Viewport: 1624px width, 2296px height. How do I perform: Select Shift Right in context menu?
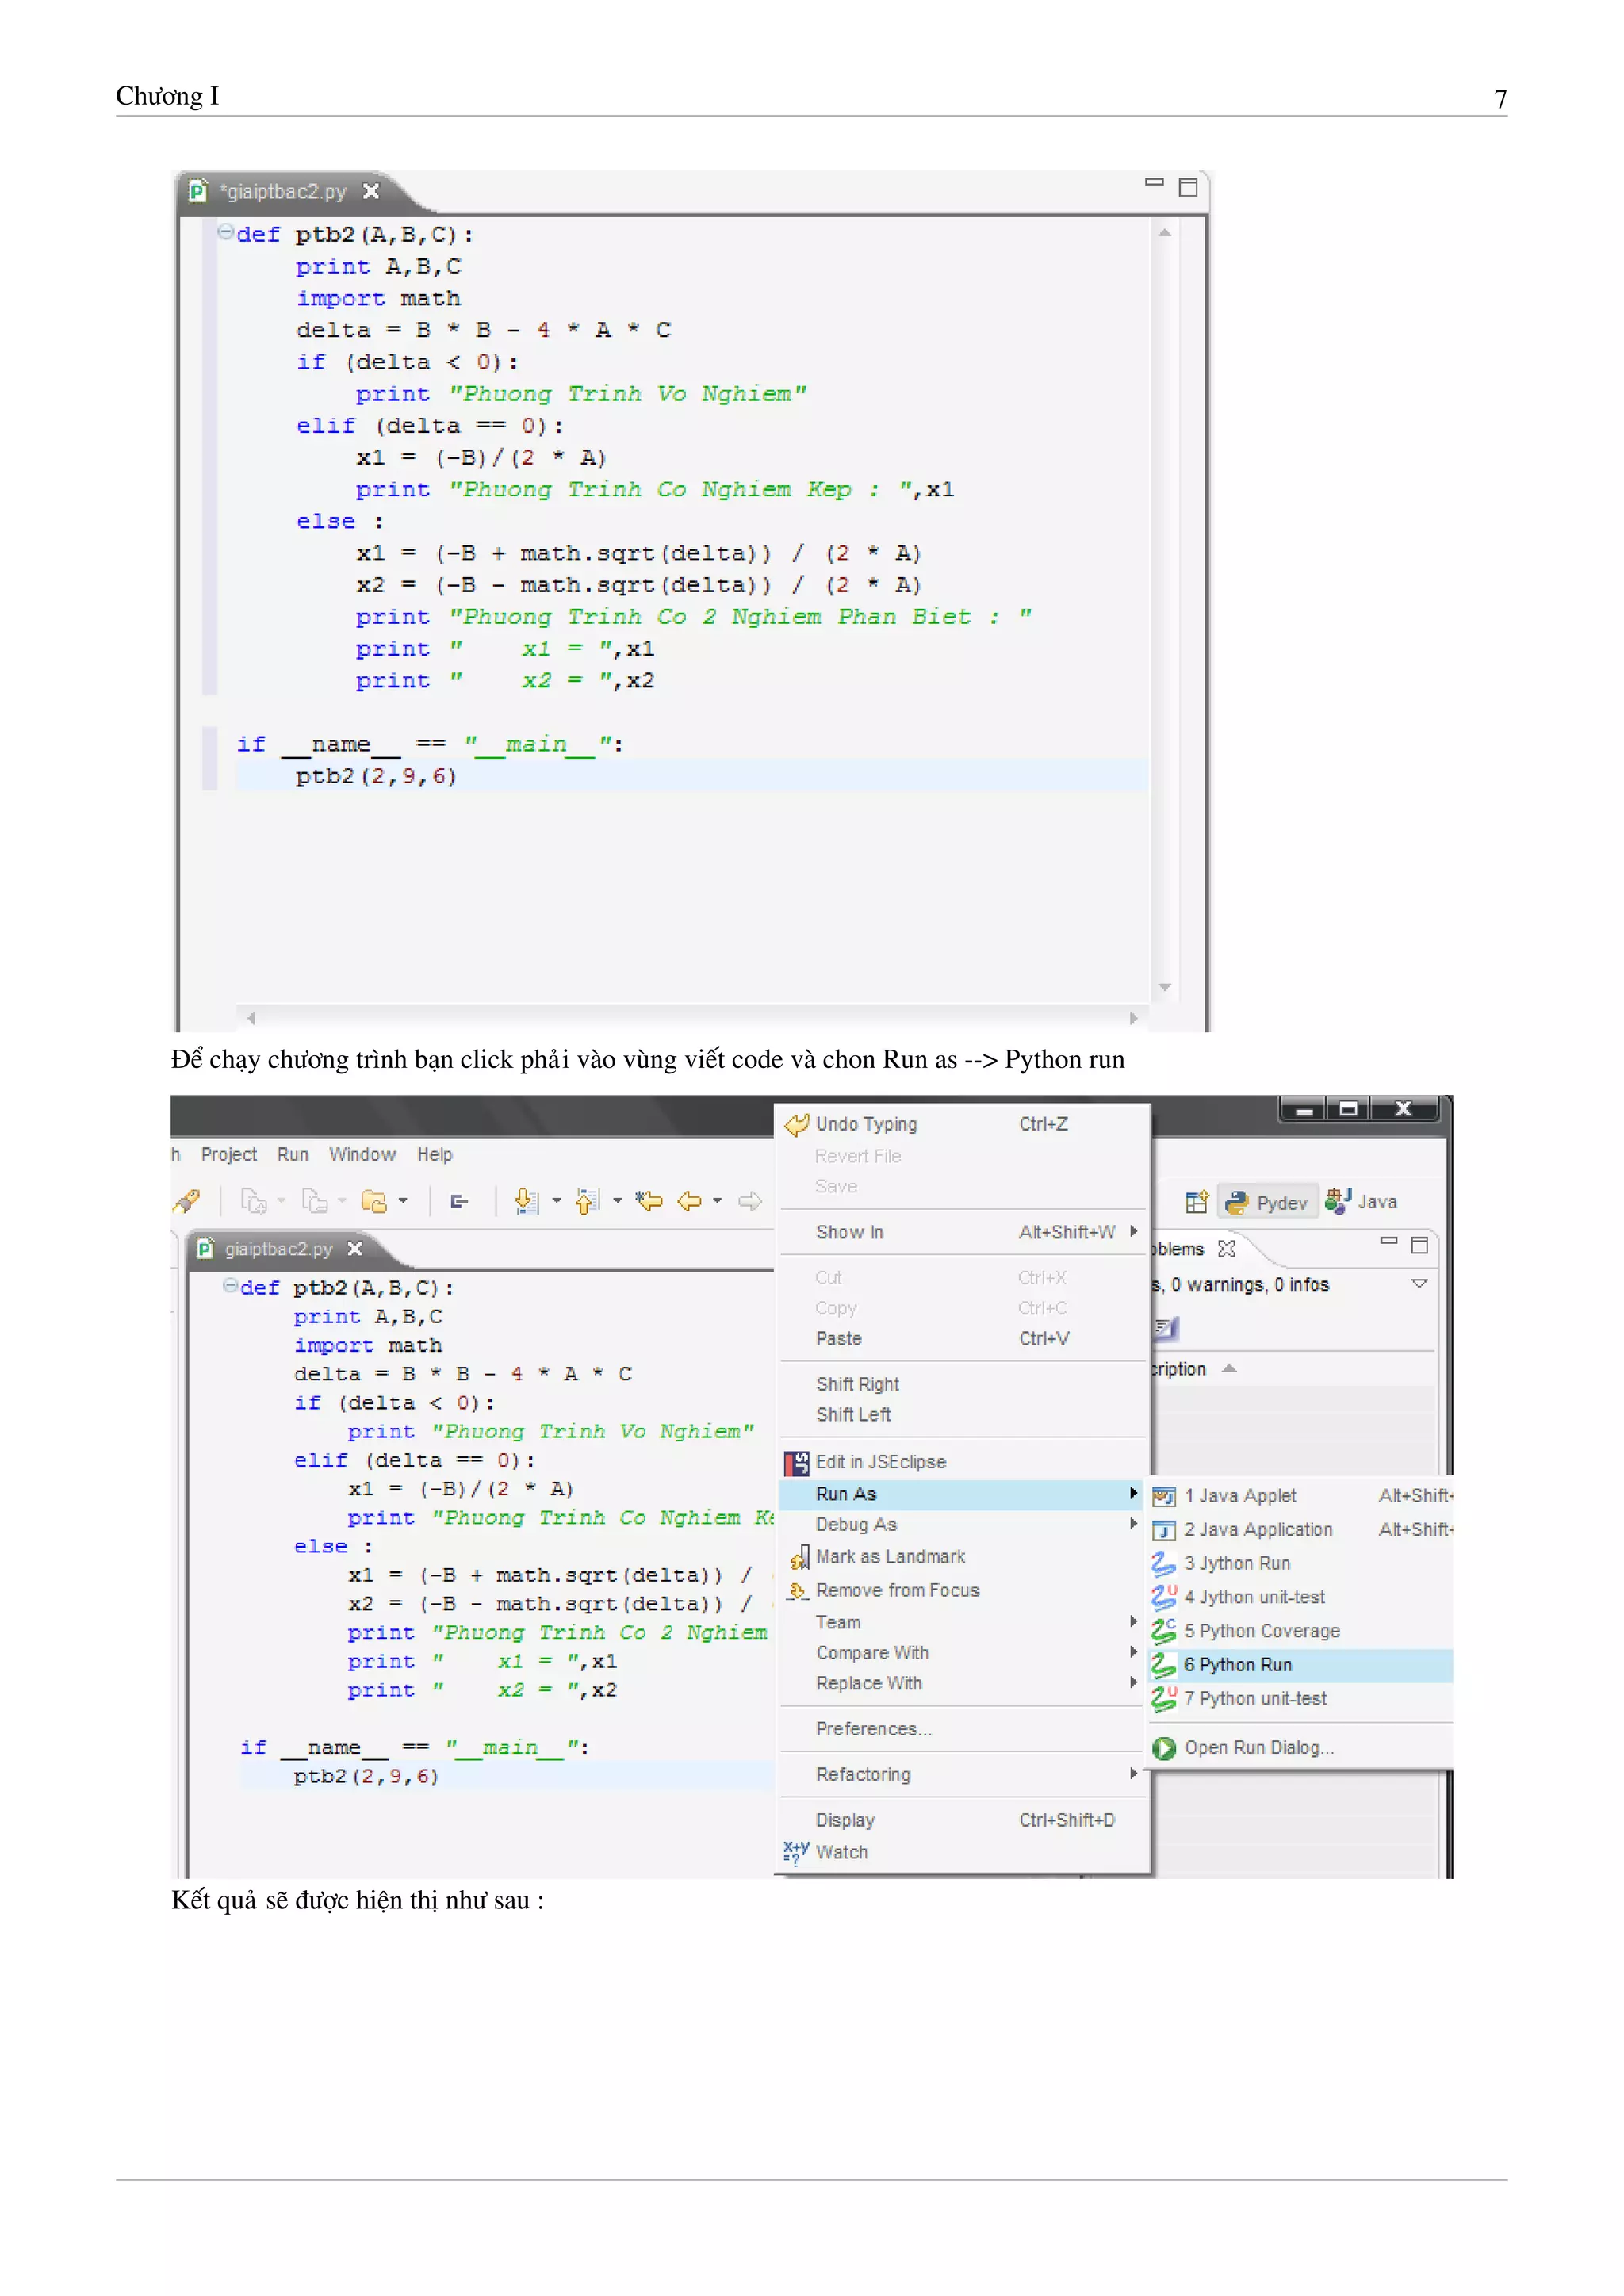tap(964, 1384)
